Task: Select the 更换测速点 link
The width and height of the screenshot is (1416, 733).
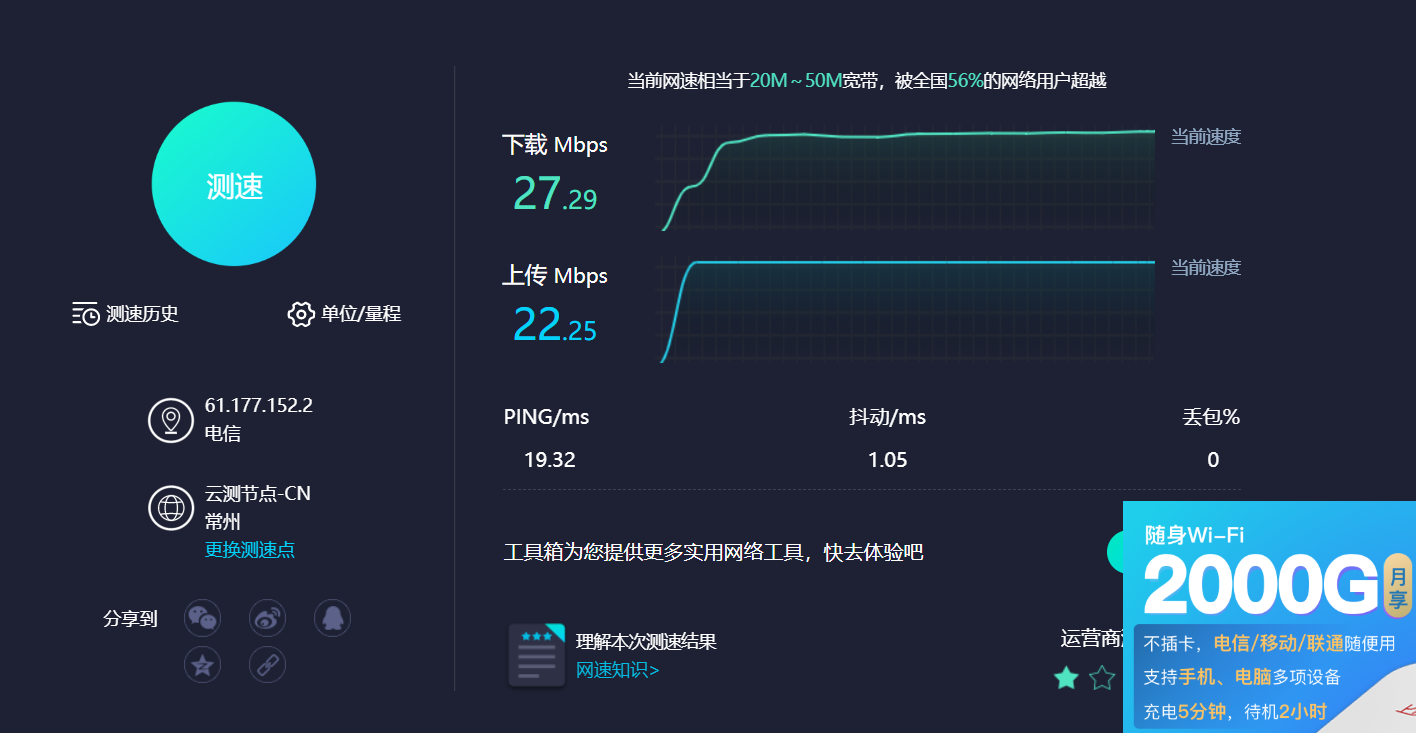Action: [x=250, y=550]
